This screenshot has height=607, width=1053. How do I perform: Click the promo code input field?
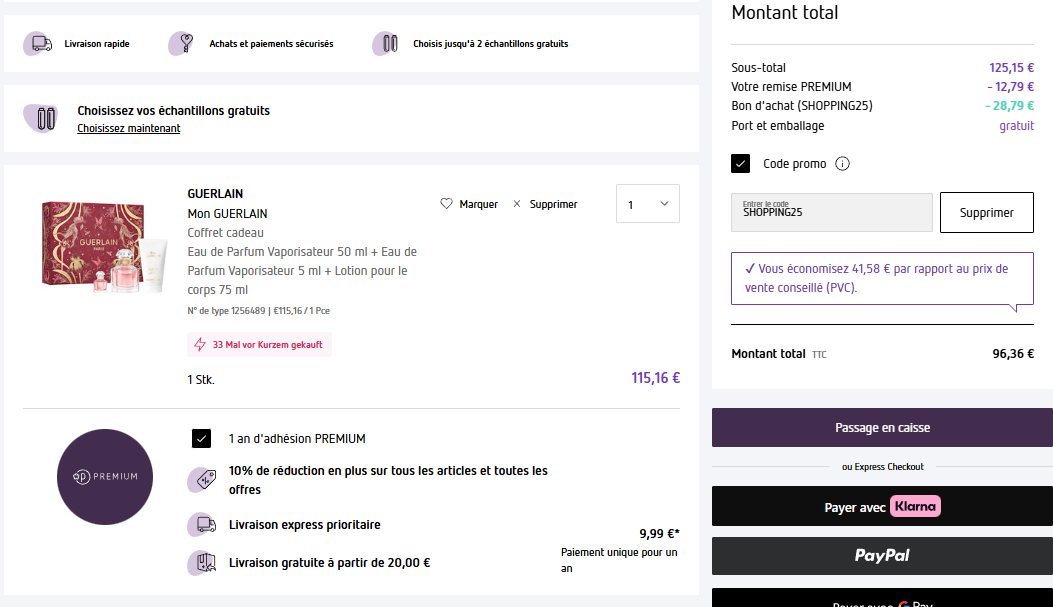coord(831,213)
